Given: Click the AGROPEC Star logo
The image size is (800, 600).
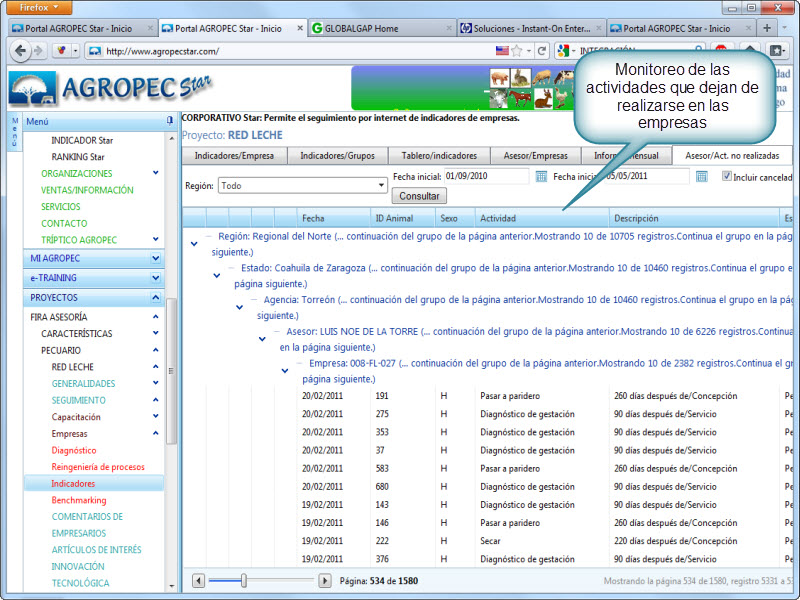Looking at the screenshot, I should [111, 88].
